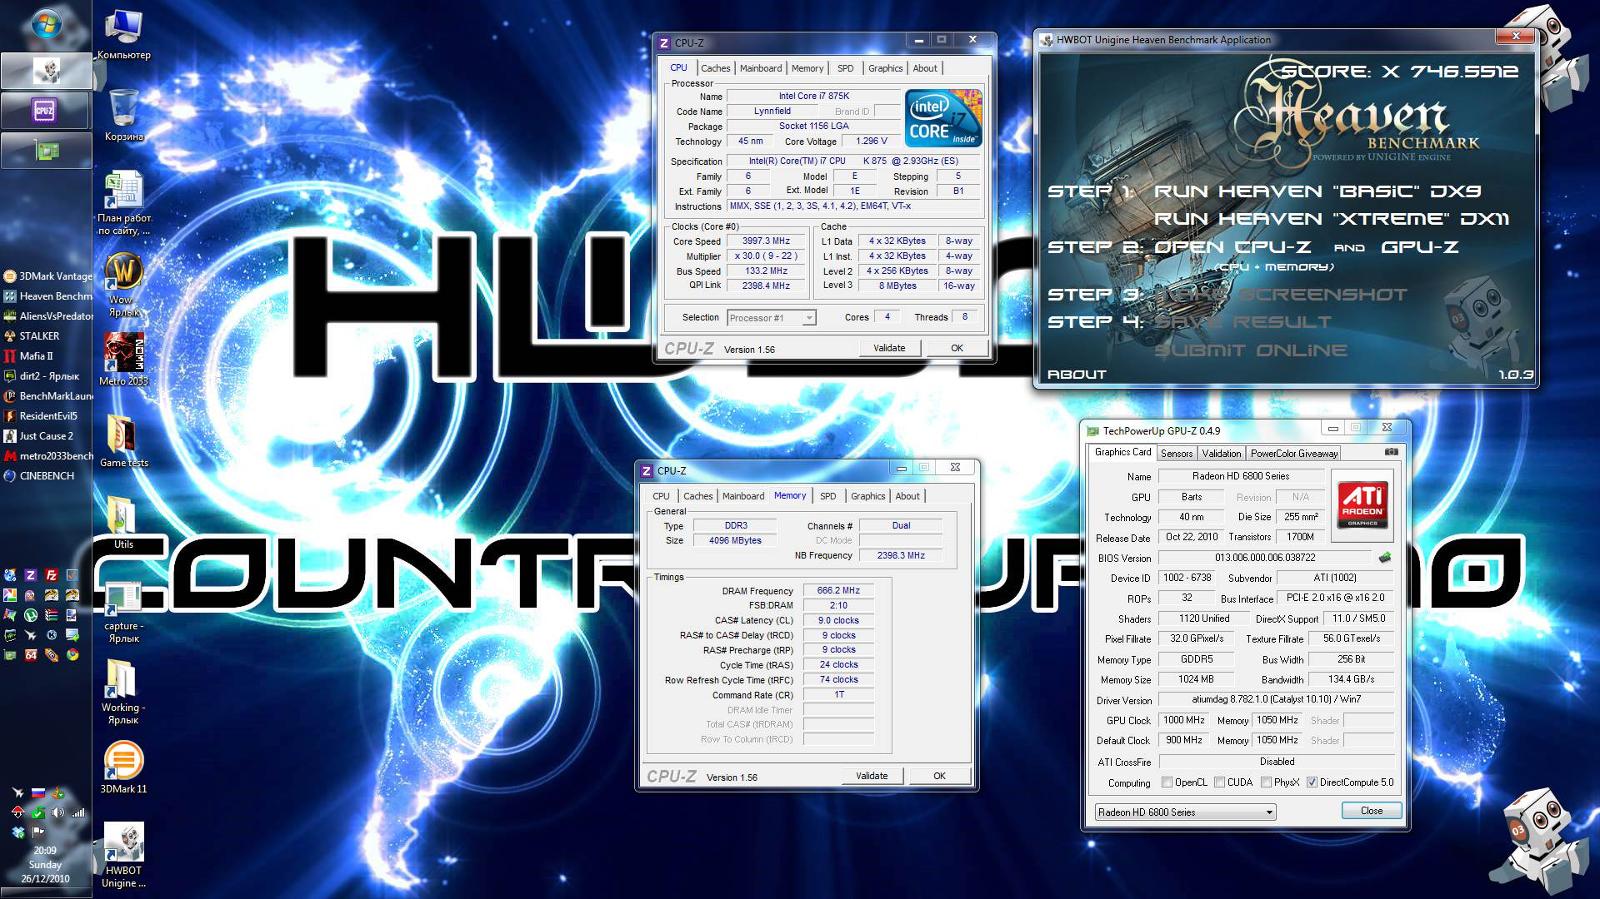The width and height of the screenshot is (1600, 899).
Task: Open the Radeon HD 6800 Series dropdown
Action: [1185, 812]
